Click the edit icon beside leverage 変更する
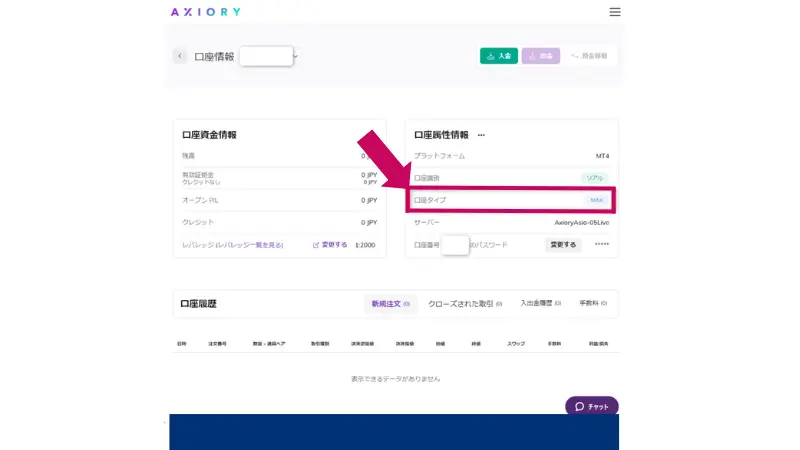Viewport: 800px width, 450px height. pyautogui.click(x=316, y=244)
